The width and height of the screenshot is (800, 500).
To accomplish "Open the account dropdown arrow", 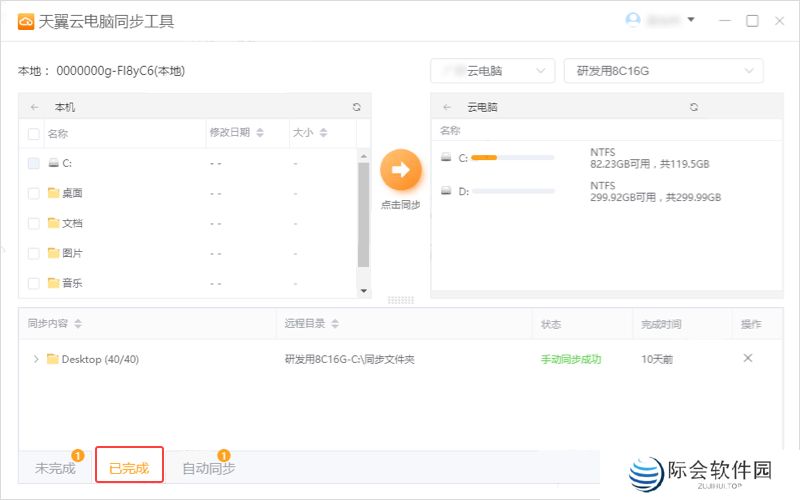I will [691, 20].
